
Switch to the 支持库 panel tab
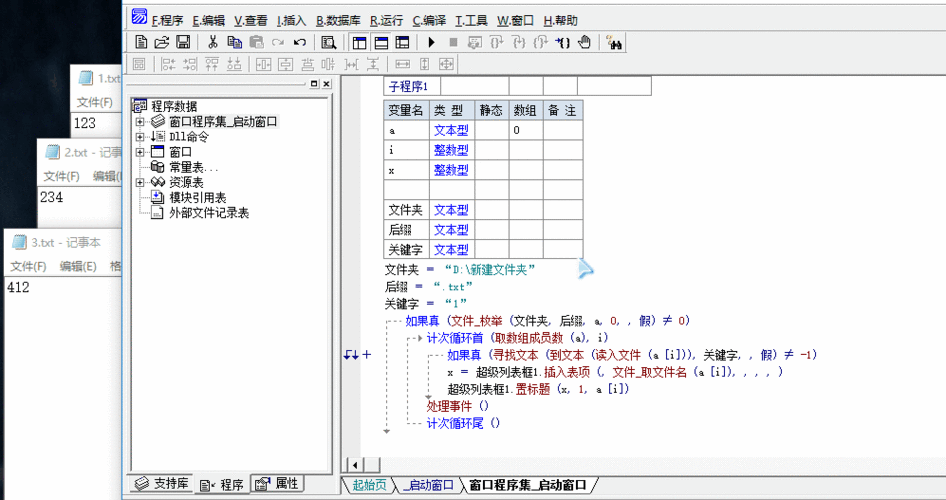[x=161, y=484]
